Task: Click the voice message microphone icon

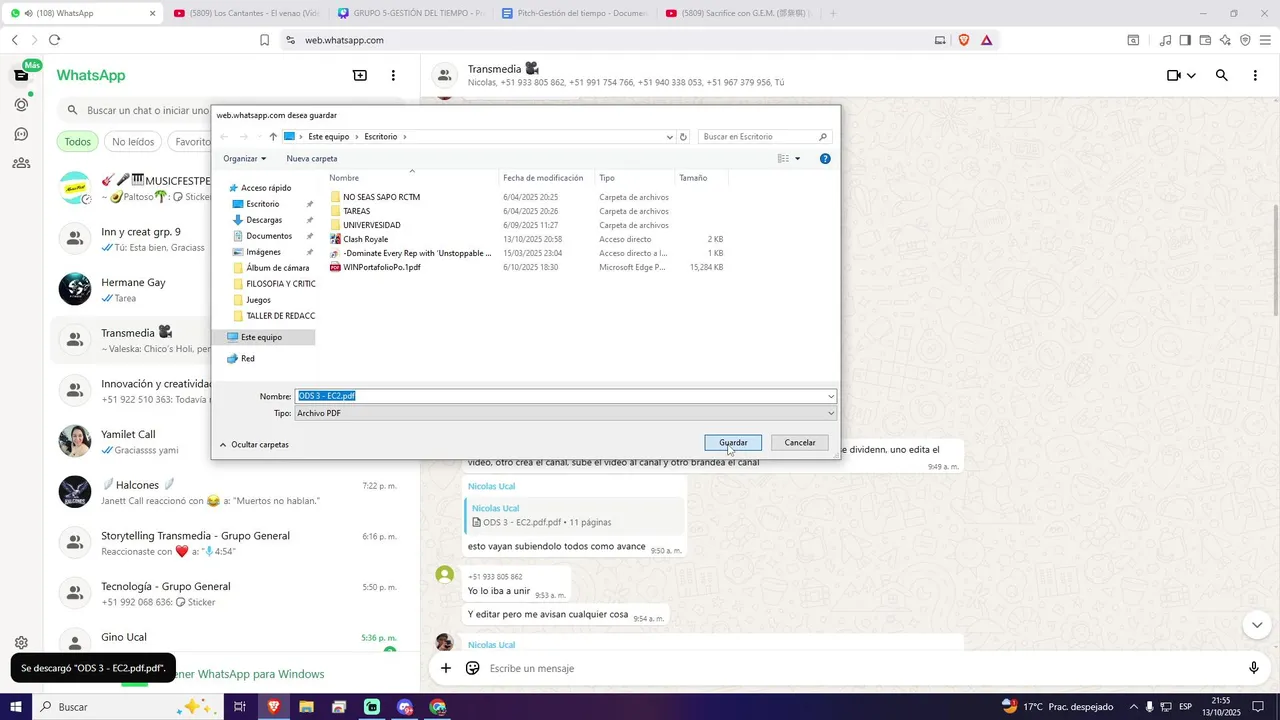Action: point(1253,668)
